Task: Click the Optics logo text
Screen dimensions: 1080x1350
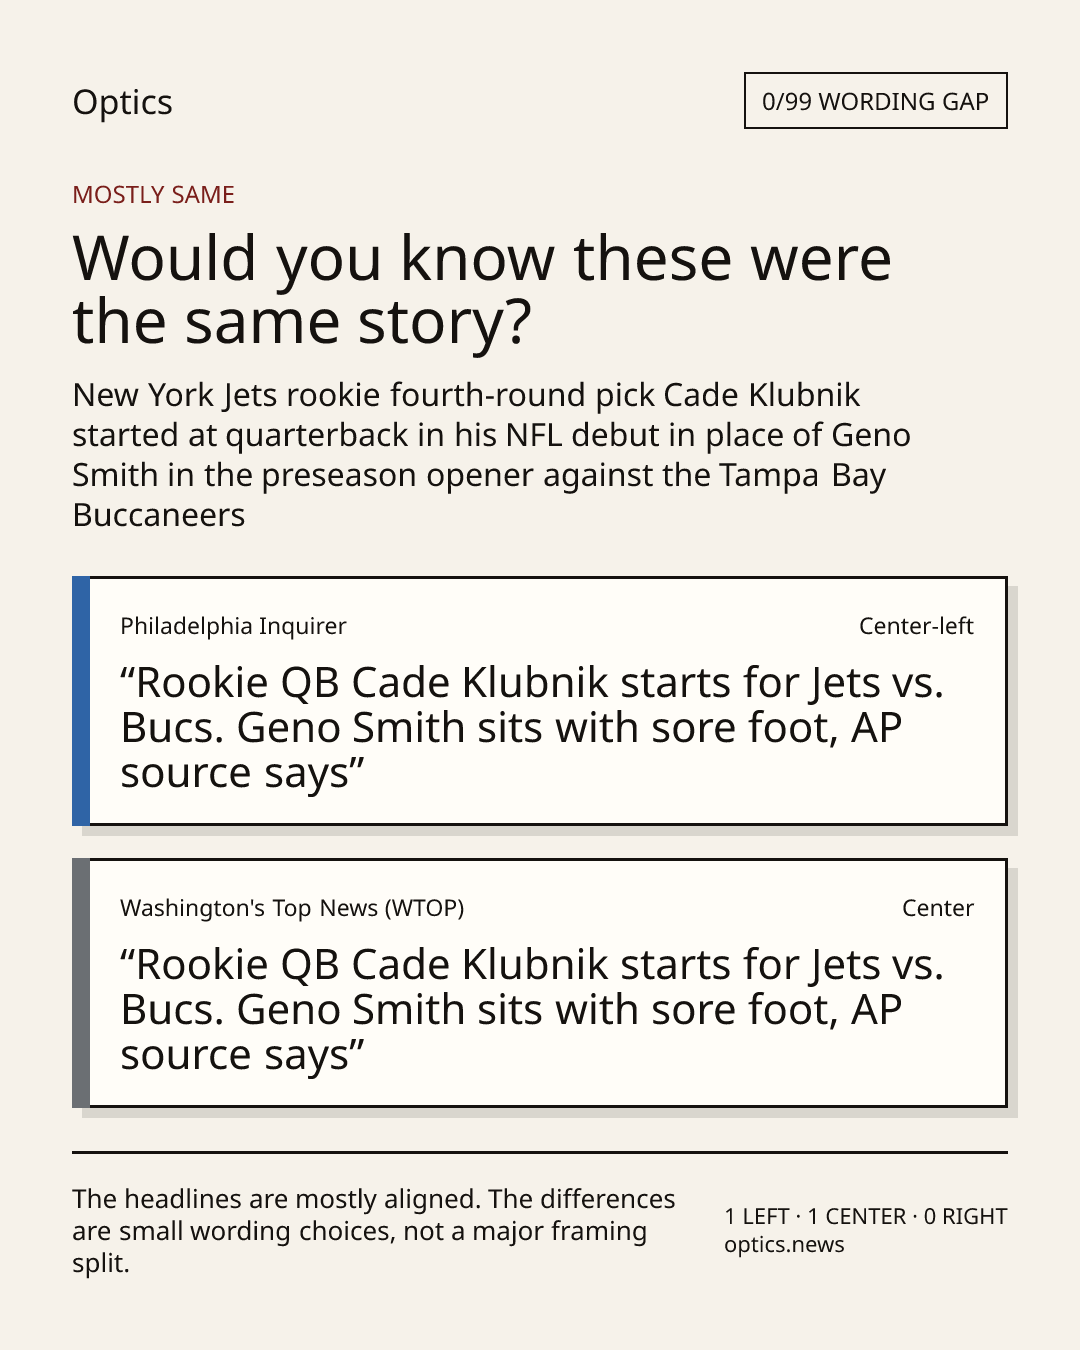Action: point(122,102)
